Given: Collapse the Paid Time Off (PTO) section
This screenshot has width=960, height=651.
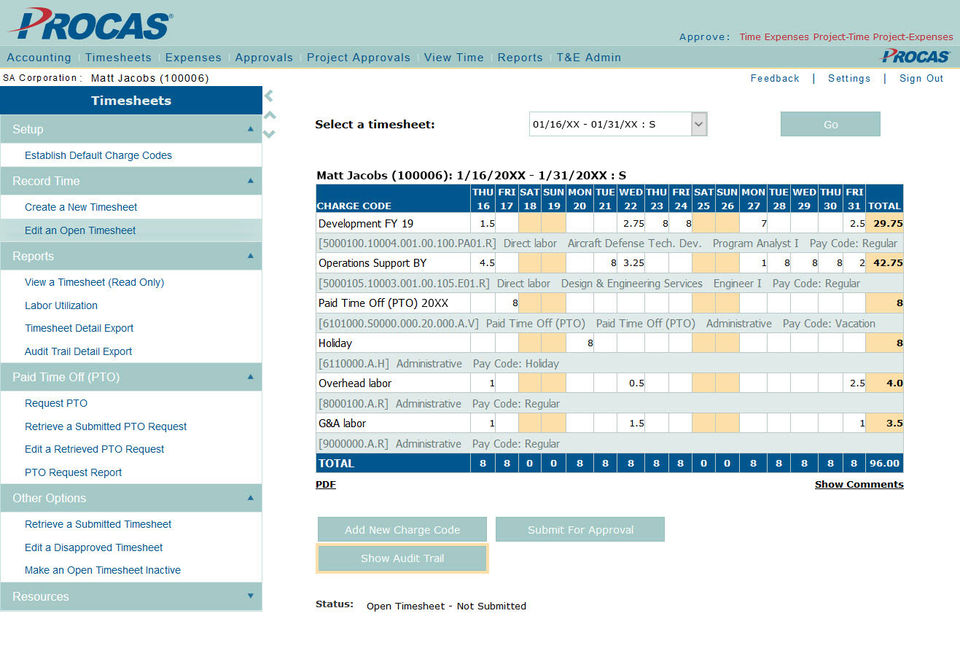Looking at the screenshot, I should tap(250, 377).
